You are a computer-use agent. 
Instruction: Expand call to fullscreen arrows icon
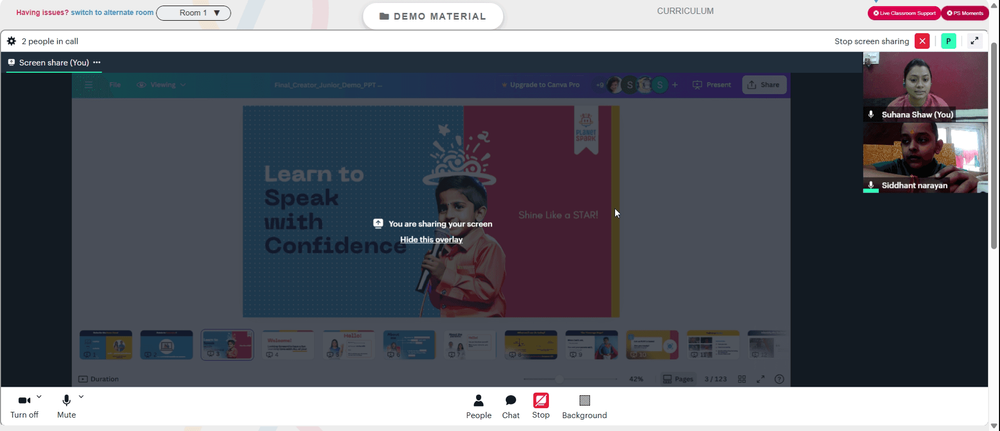(x=974, y=41)
